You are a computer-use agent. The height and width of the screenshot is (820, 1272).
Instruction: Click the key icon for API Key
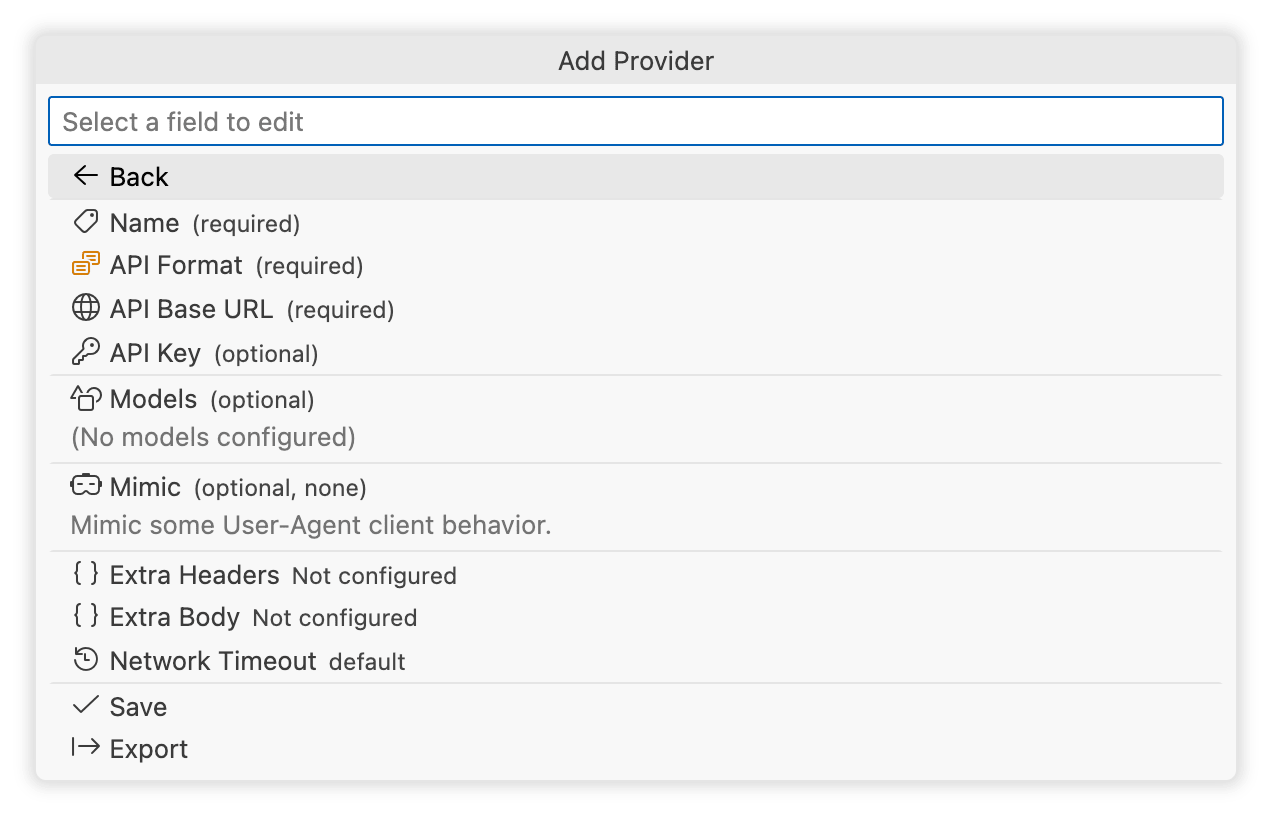(x=86, y=352)
